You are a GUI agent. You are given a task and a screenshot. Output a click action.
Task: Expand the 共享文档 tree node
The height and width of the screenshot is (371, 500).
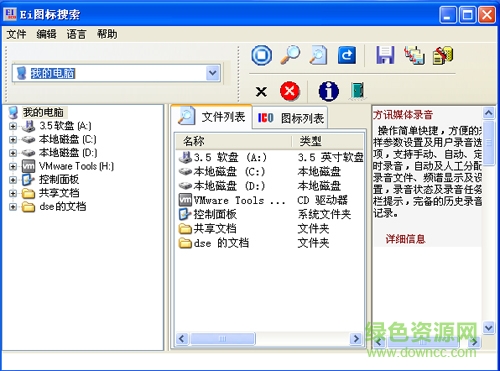click(13, 193)
